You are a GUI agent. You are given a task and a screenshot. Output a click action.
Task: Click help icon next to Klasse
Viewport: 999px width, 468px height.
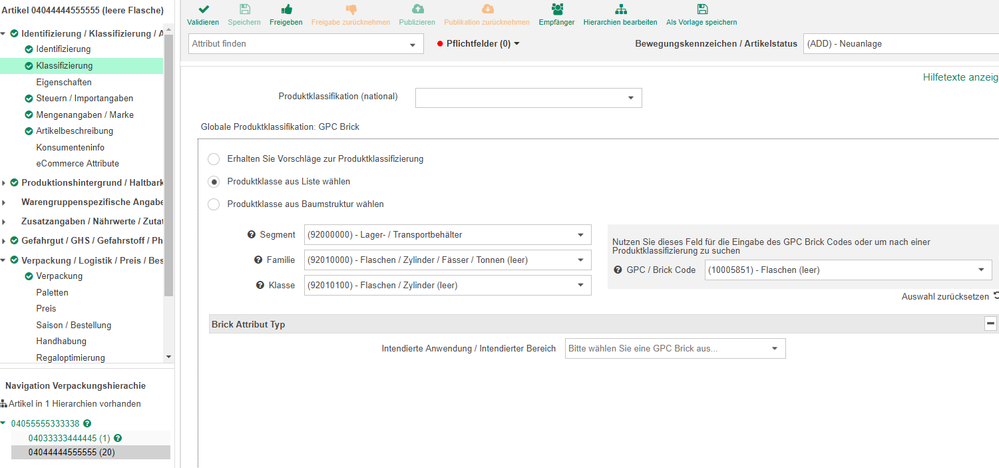point(260,285)
